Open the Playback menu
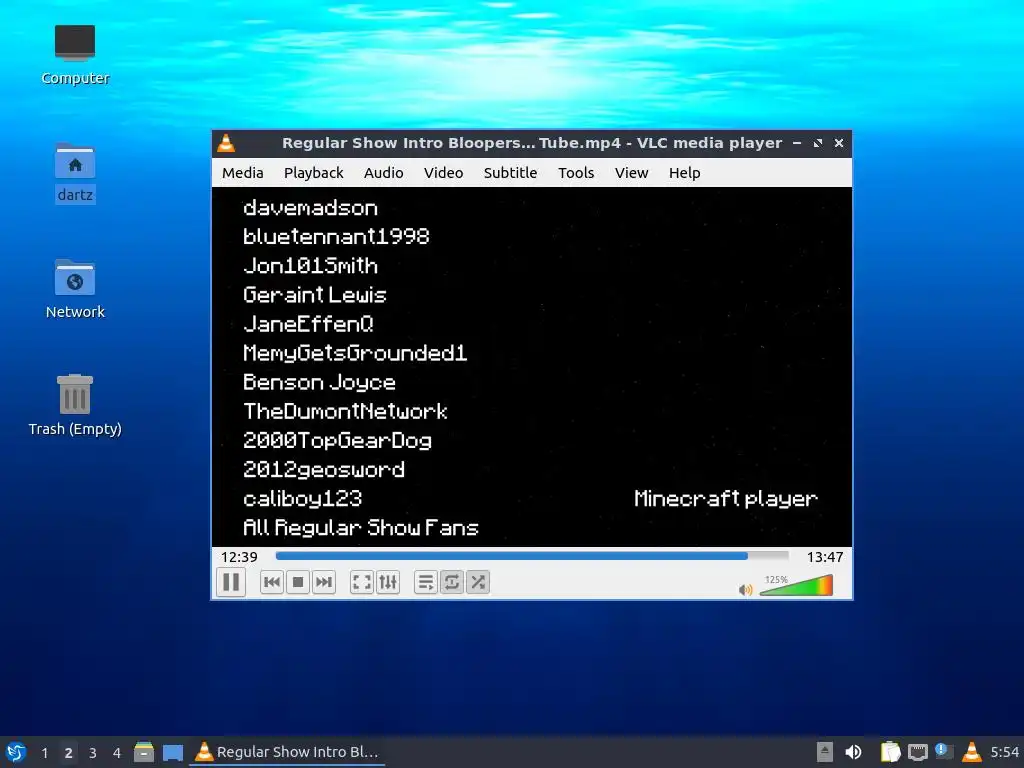Viewport: 1024px width, 768px height. pos(313,173)
